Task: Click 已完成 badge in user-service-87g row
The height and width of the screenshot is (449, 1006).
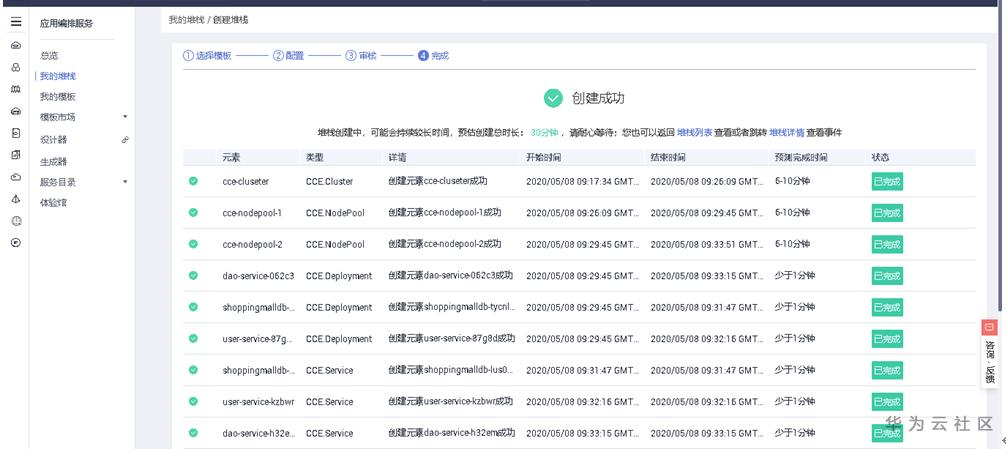Action: tap(887, 339)
